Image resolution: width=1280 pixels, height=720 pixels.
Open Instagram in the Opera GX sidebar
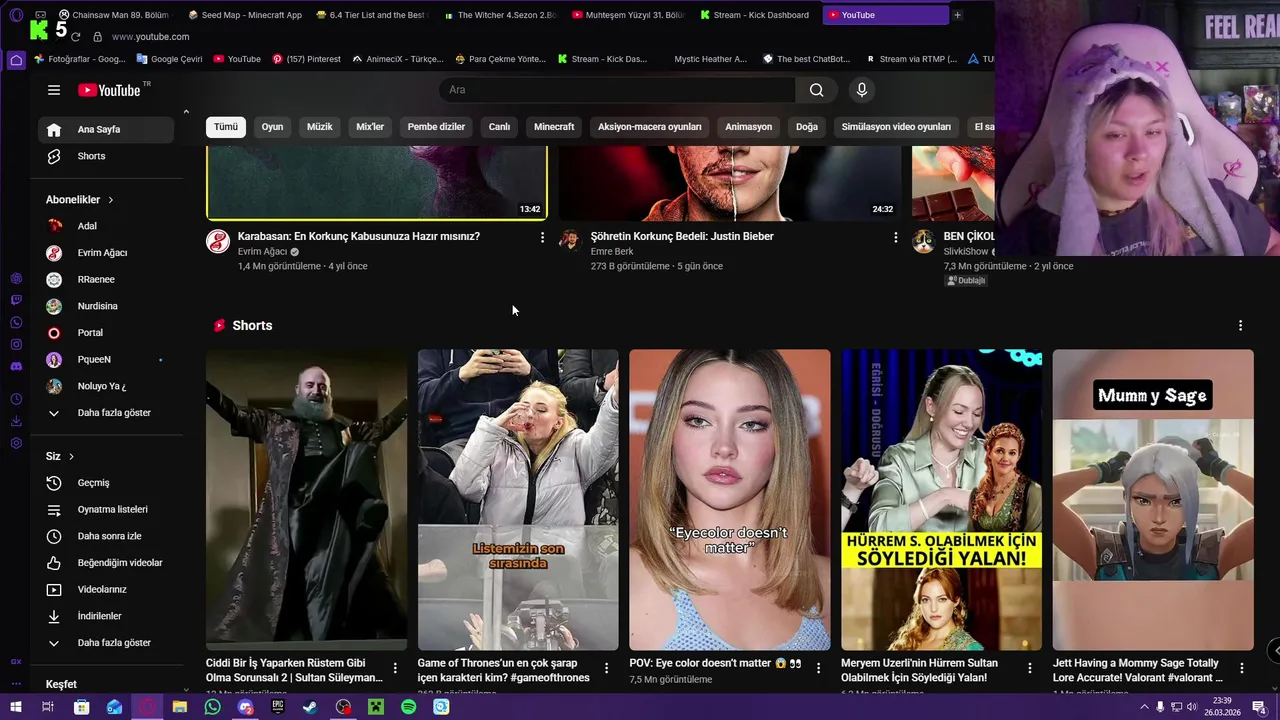point(16,344)
